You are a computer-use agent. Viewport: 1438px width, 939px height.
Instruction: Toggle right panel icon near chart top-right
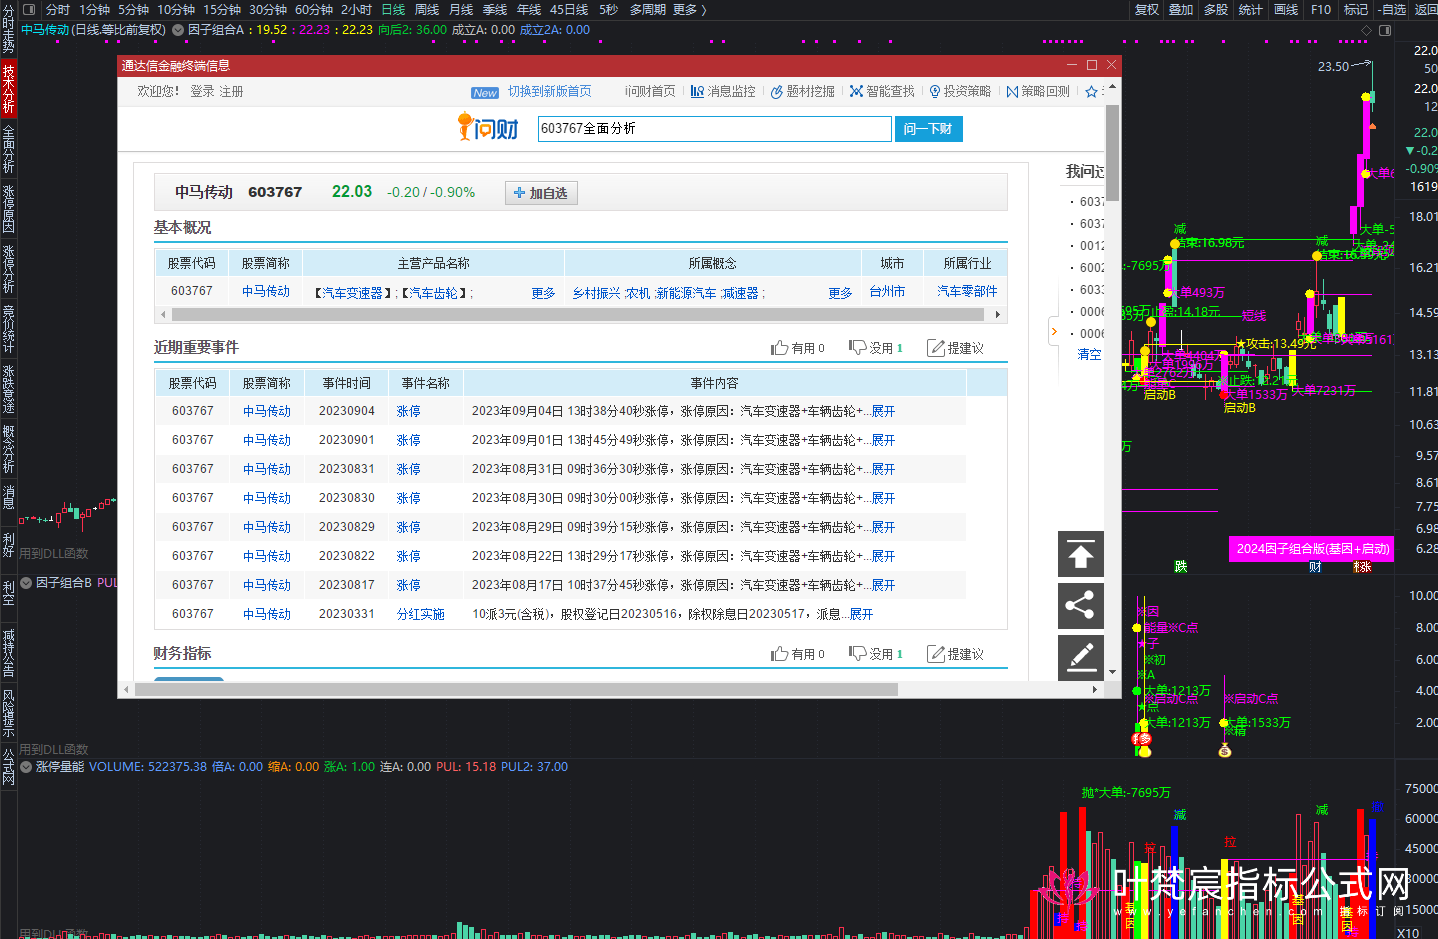pyautogui.click(x=1385, y=30)
